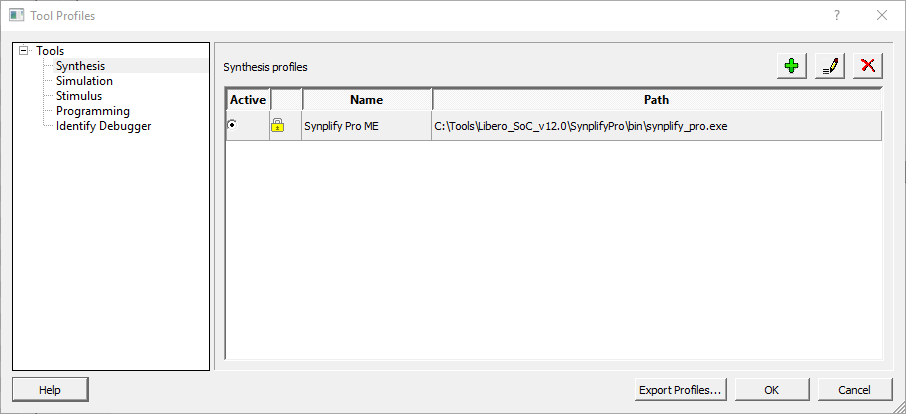Open Help for Tool Profiles
This screenshot has width=906, height=414.
[x=50, y=390]
